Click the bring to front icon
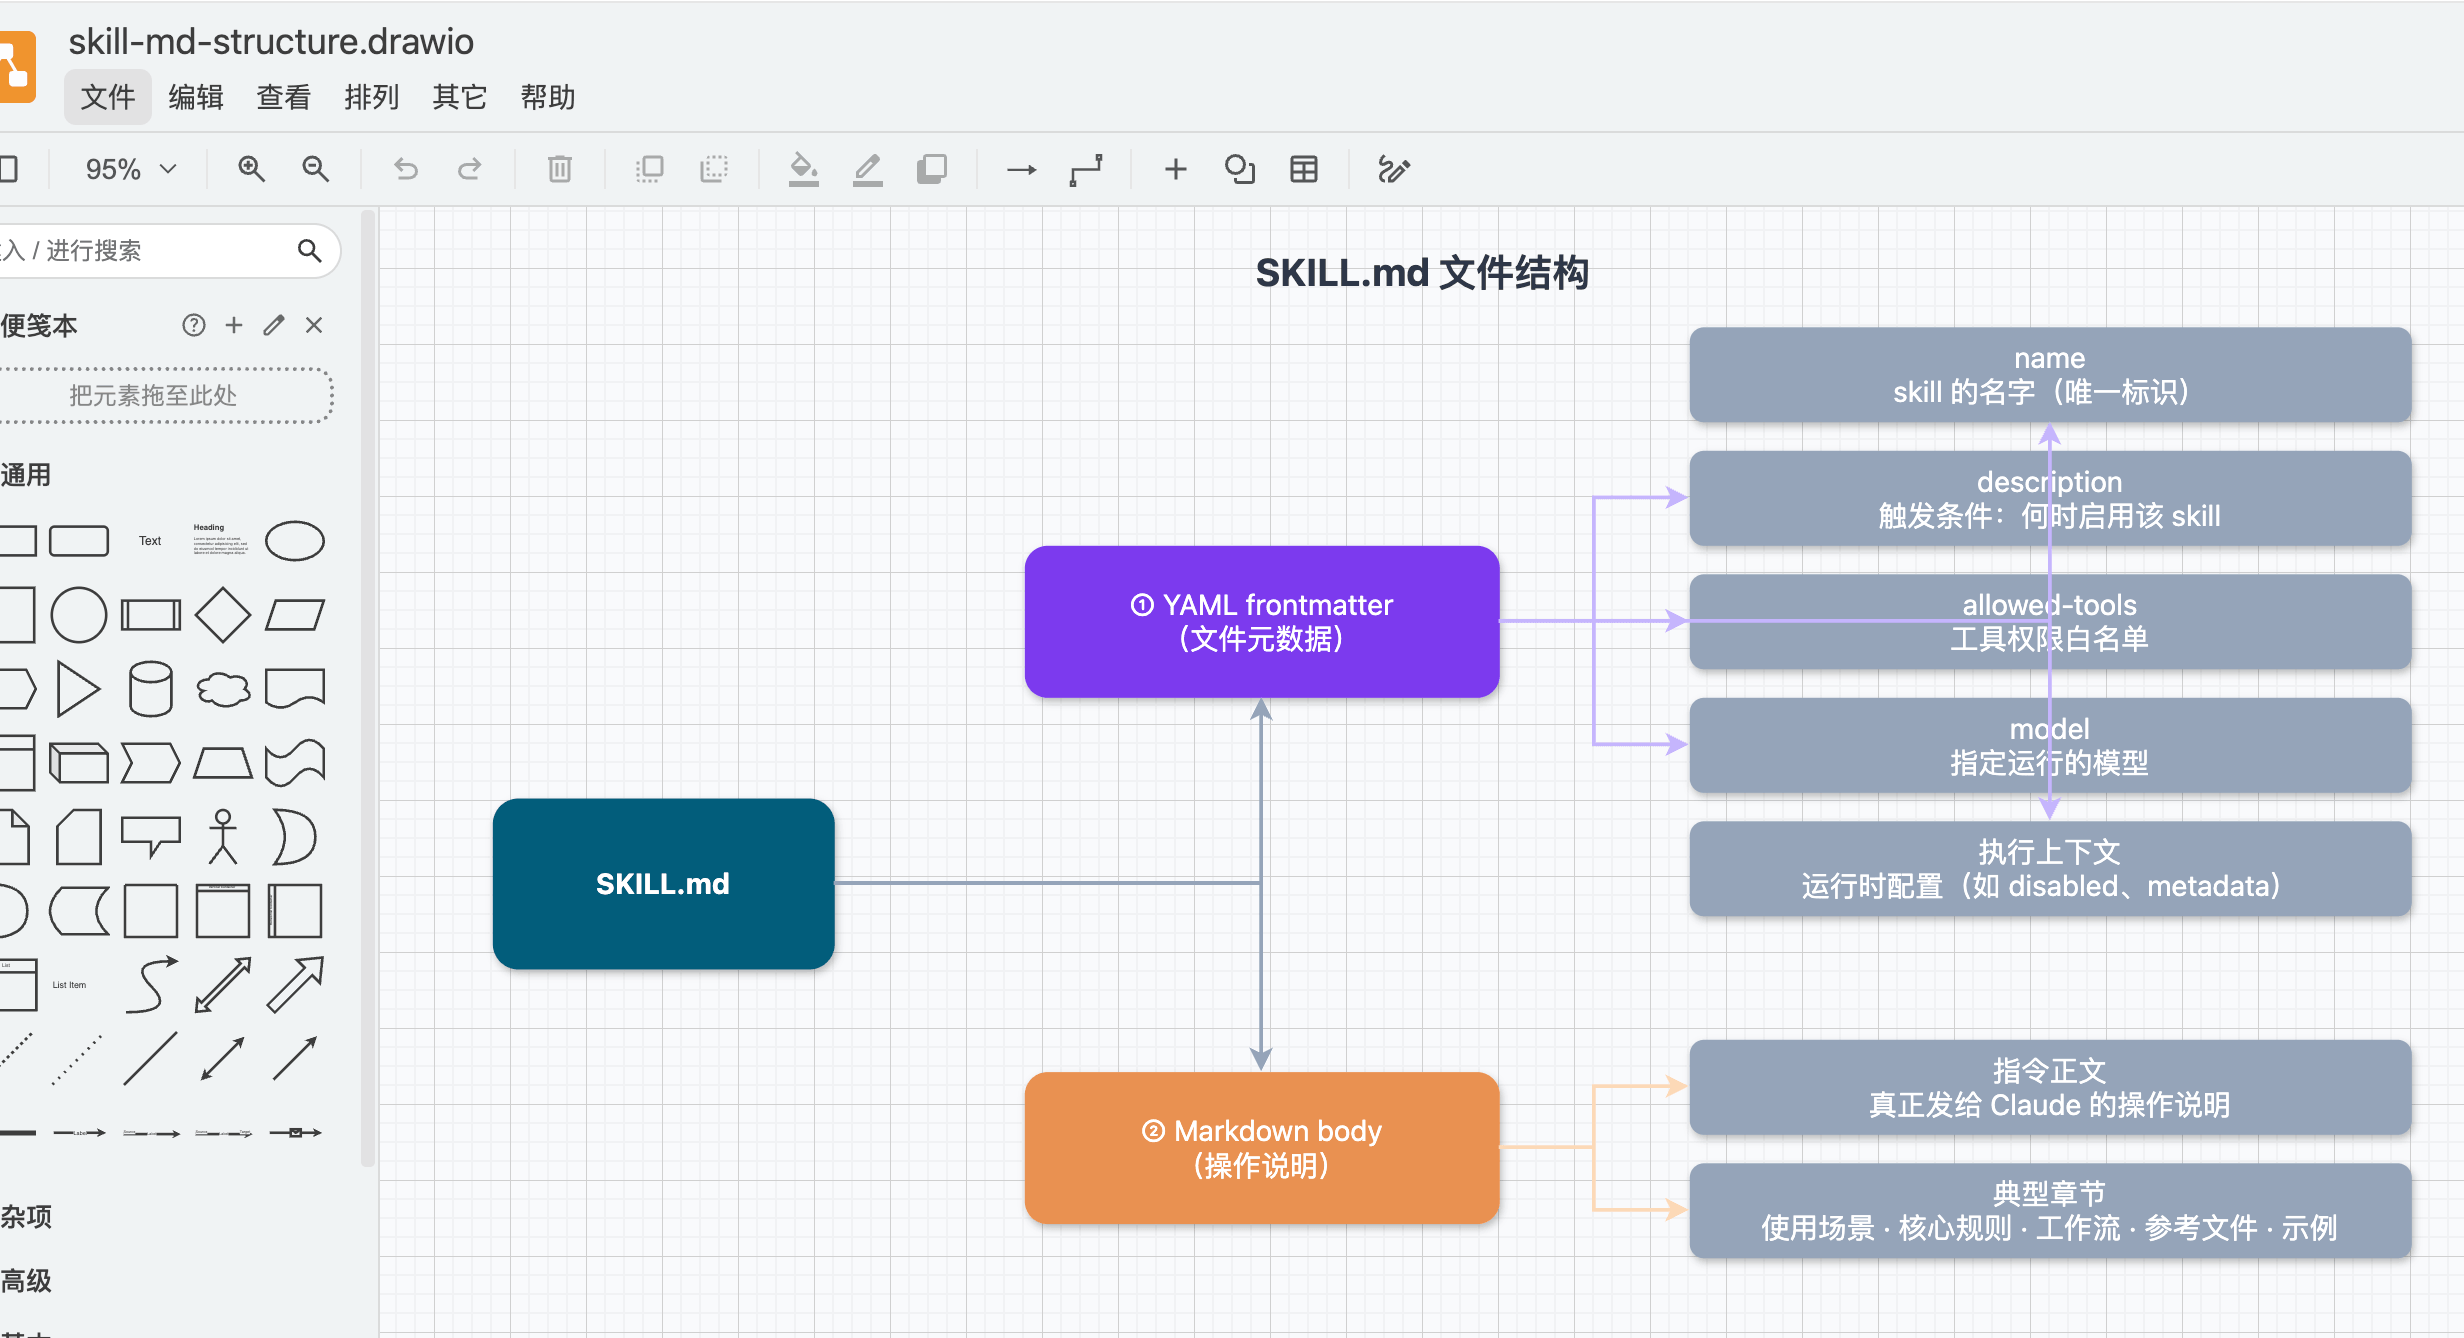This screenshot has width=2464, height=1338. (x=650, y=169)
